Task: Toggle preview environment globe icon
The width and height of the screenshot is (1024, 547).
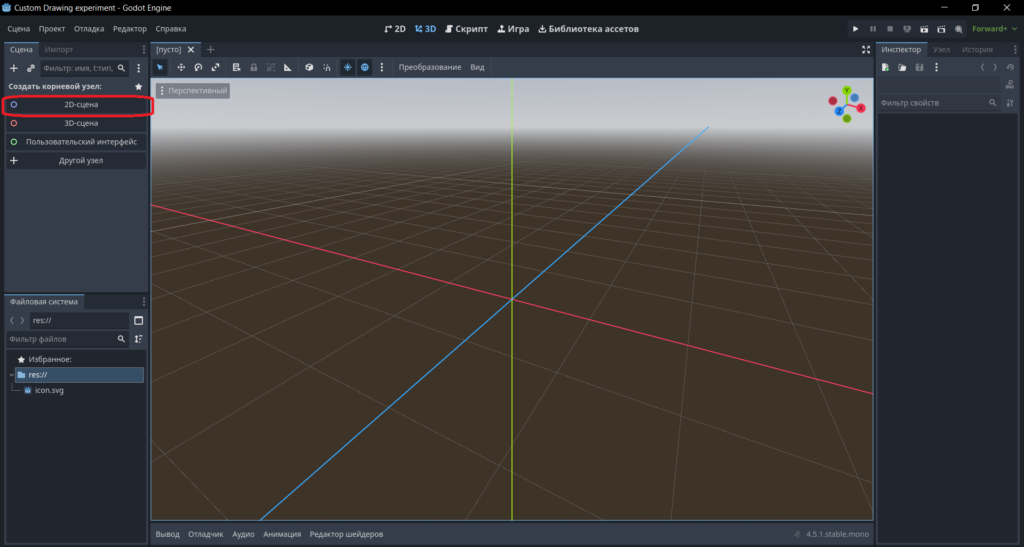Action: tap(364, 67)
